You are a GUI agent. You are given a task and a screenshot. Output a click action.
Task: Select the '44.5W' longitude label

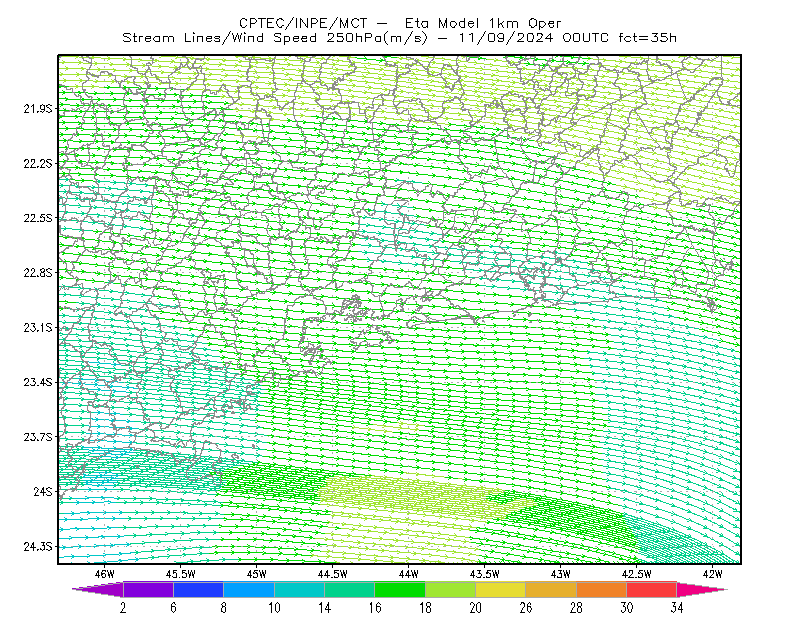click(333, 574)
